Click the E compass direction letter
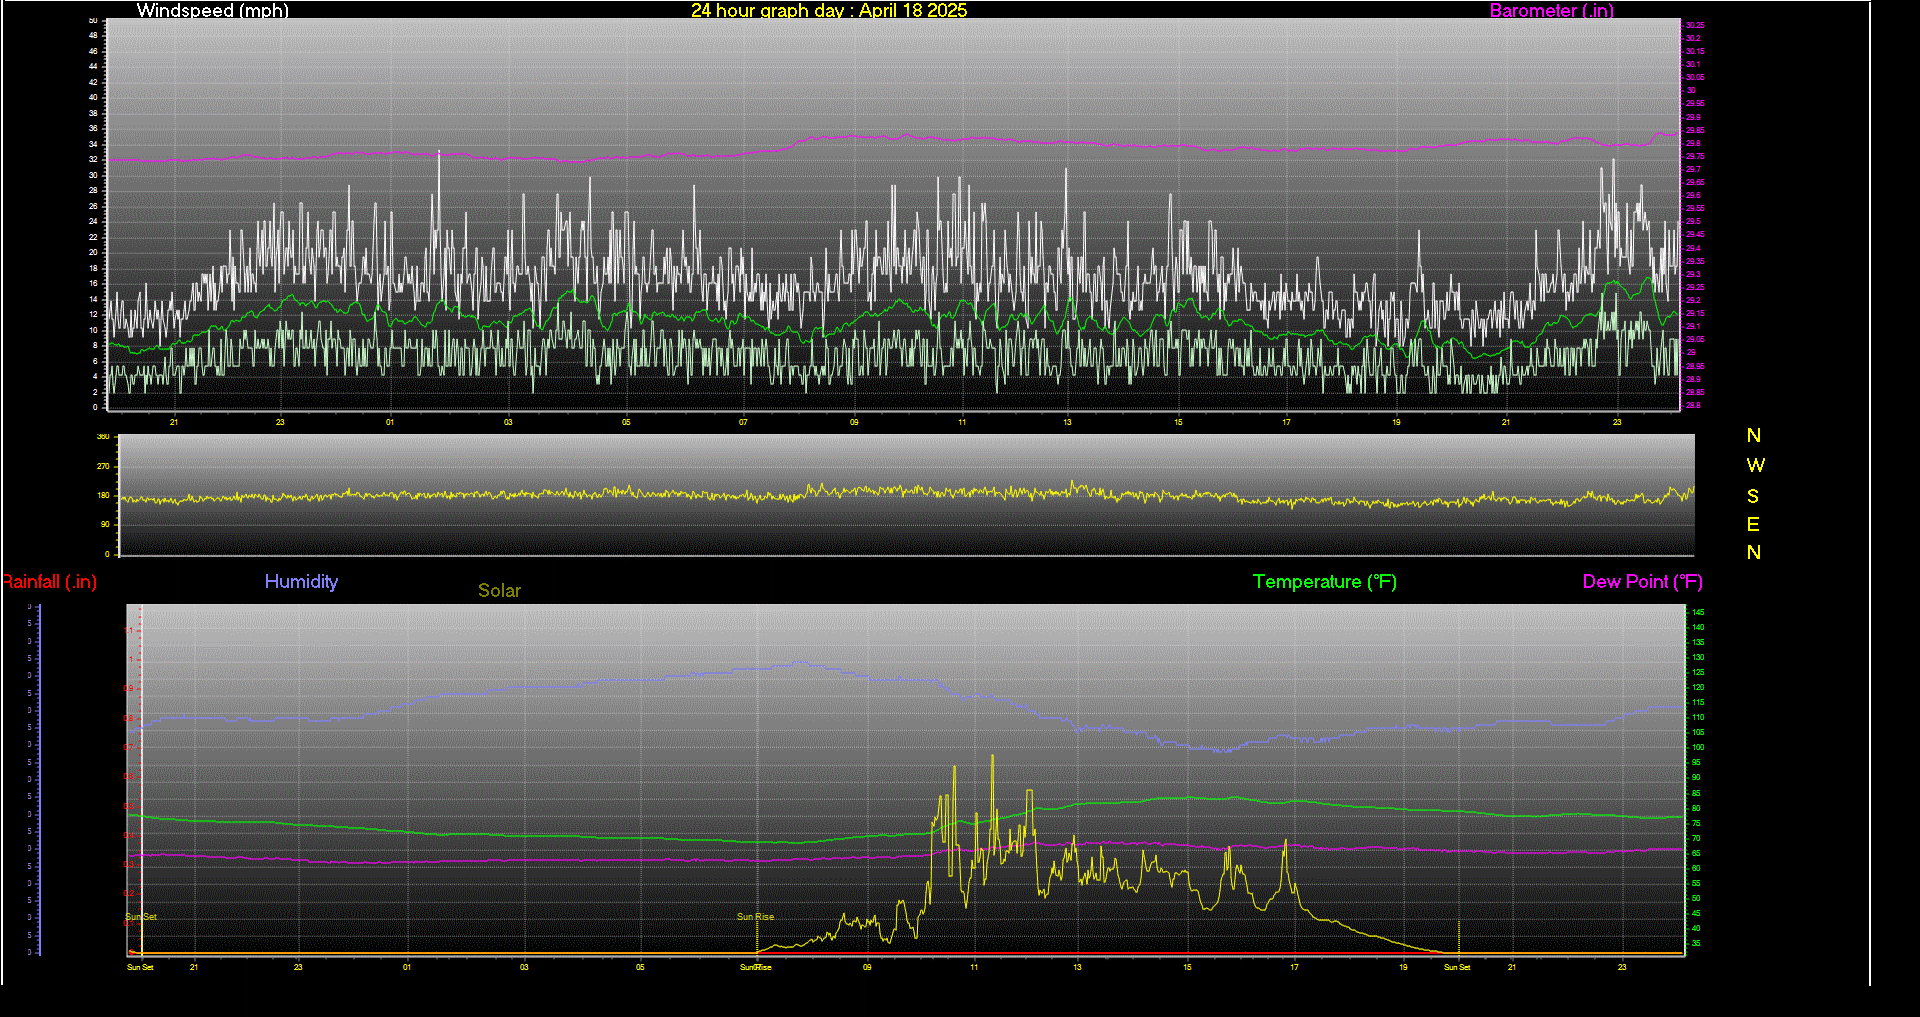The width and height of the screenshot is (1920, 1017). pos(1753,525)
